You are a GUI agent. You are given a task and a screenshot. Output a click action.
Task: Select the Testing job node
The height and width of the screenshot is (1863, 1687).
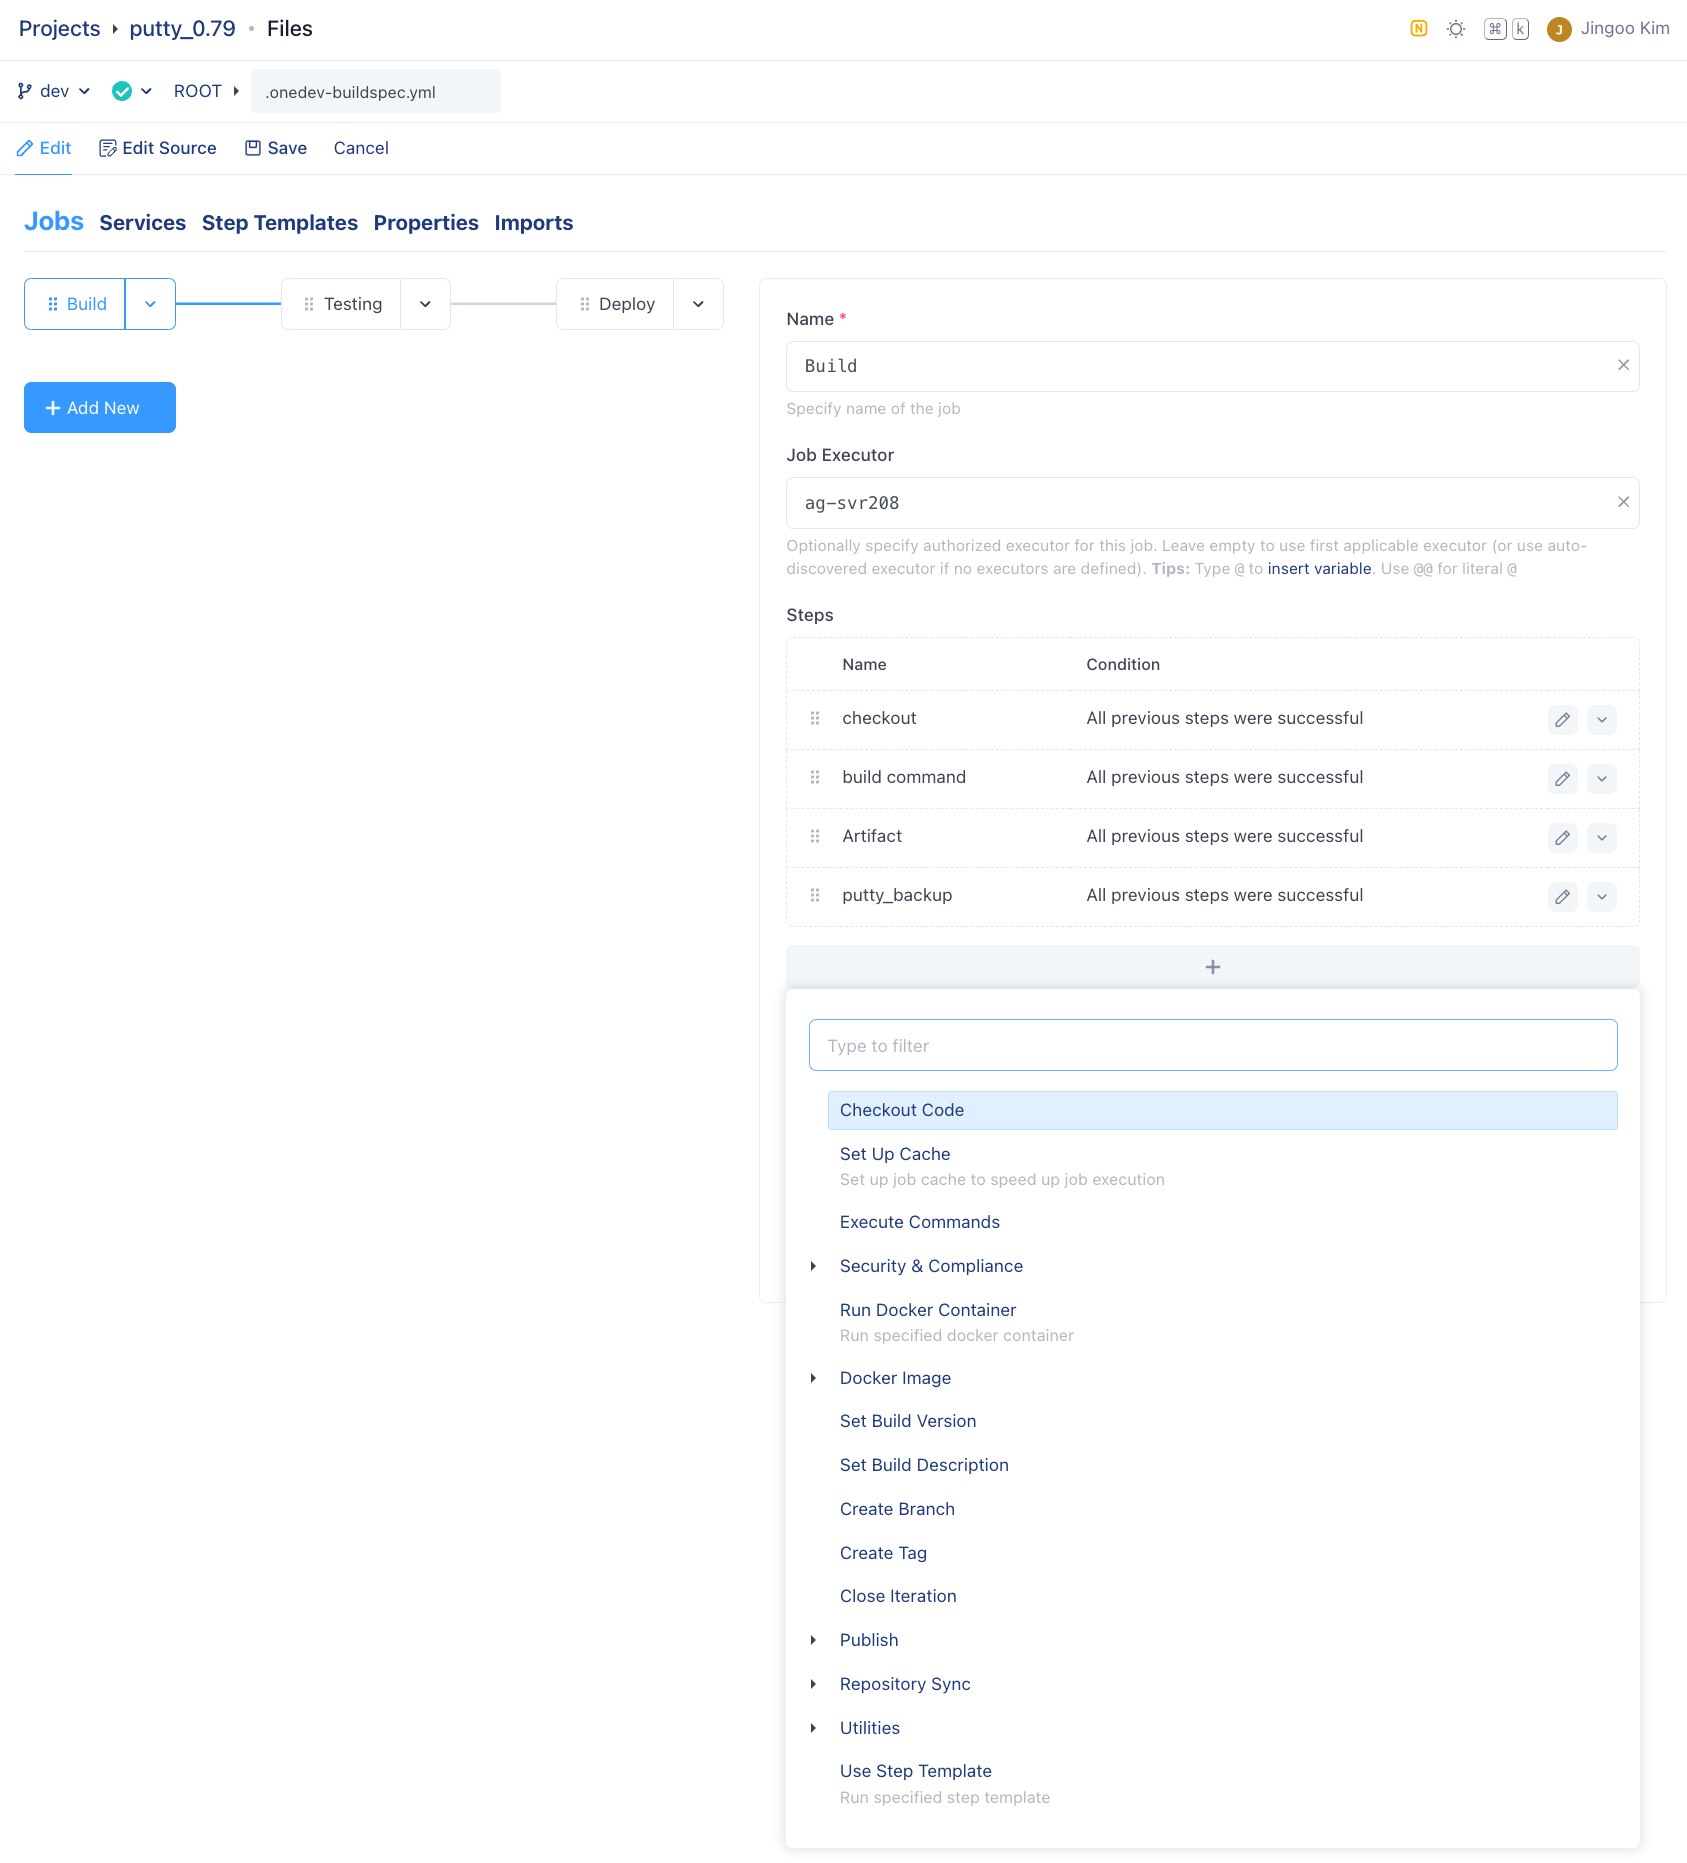pyautogui.click(x=342, y=304)
